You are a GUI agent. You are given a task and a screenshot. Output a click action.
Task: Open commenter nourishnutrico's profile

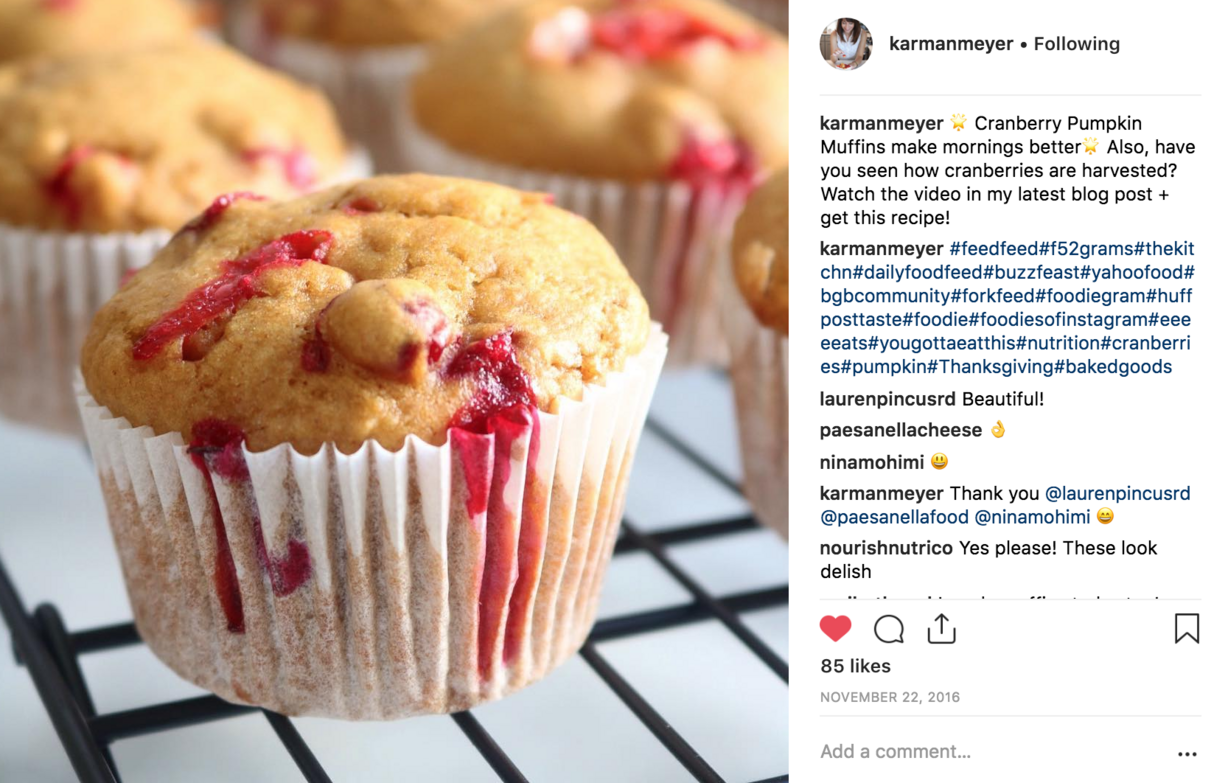pos(887,548)
